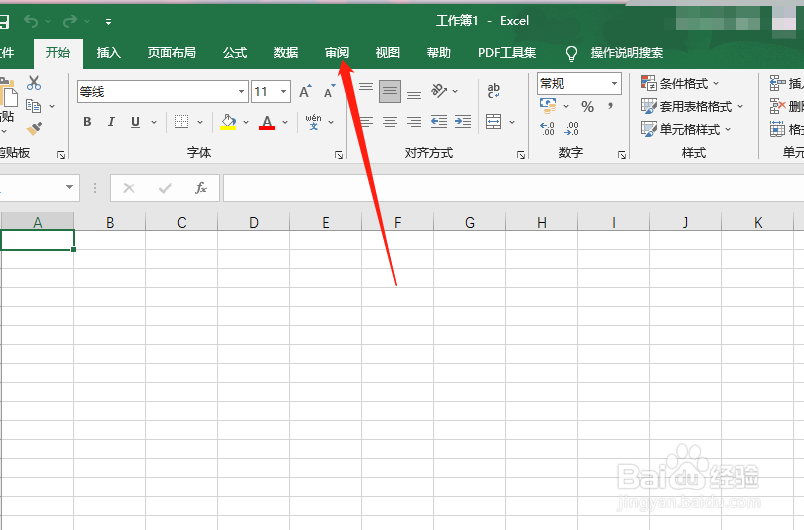This screenshot has height=530, width=804.
Task: Switch to 数据 ribbon tab
Action: (x=286, y=52)
